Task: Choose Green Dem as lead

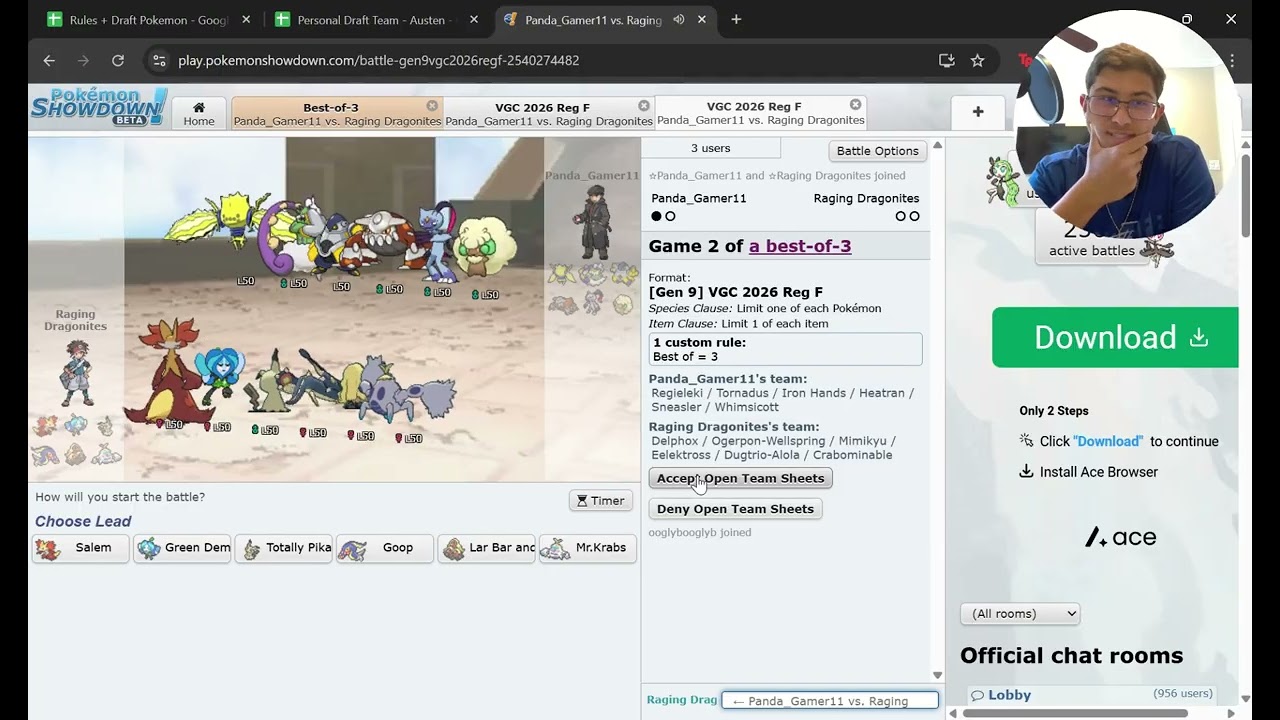Action: click(182, 548)
